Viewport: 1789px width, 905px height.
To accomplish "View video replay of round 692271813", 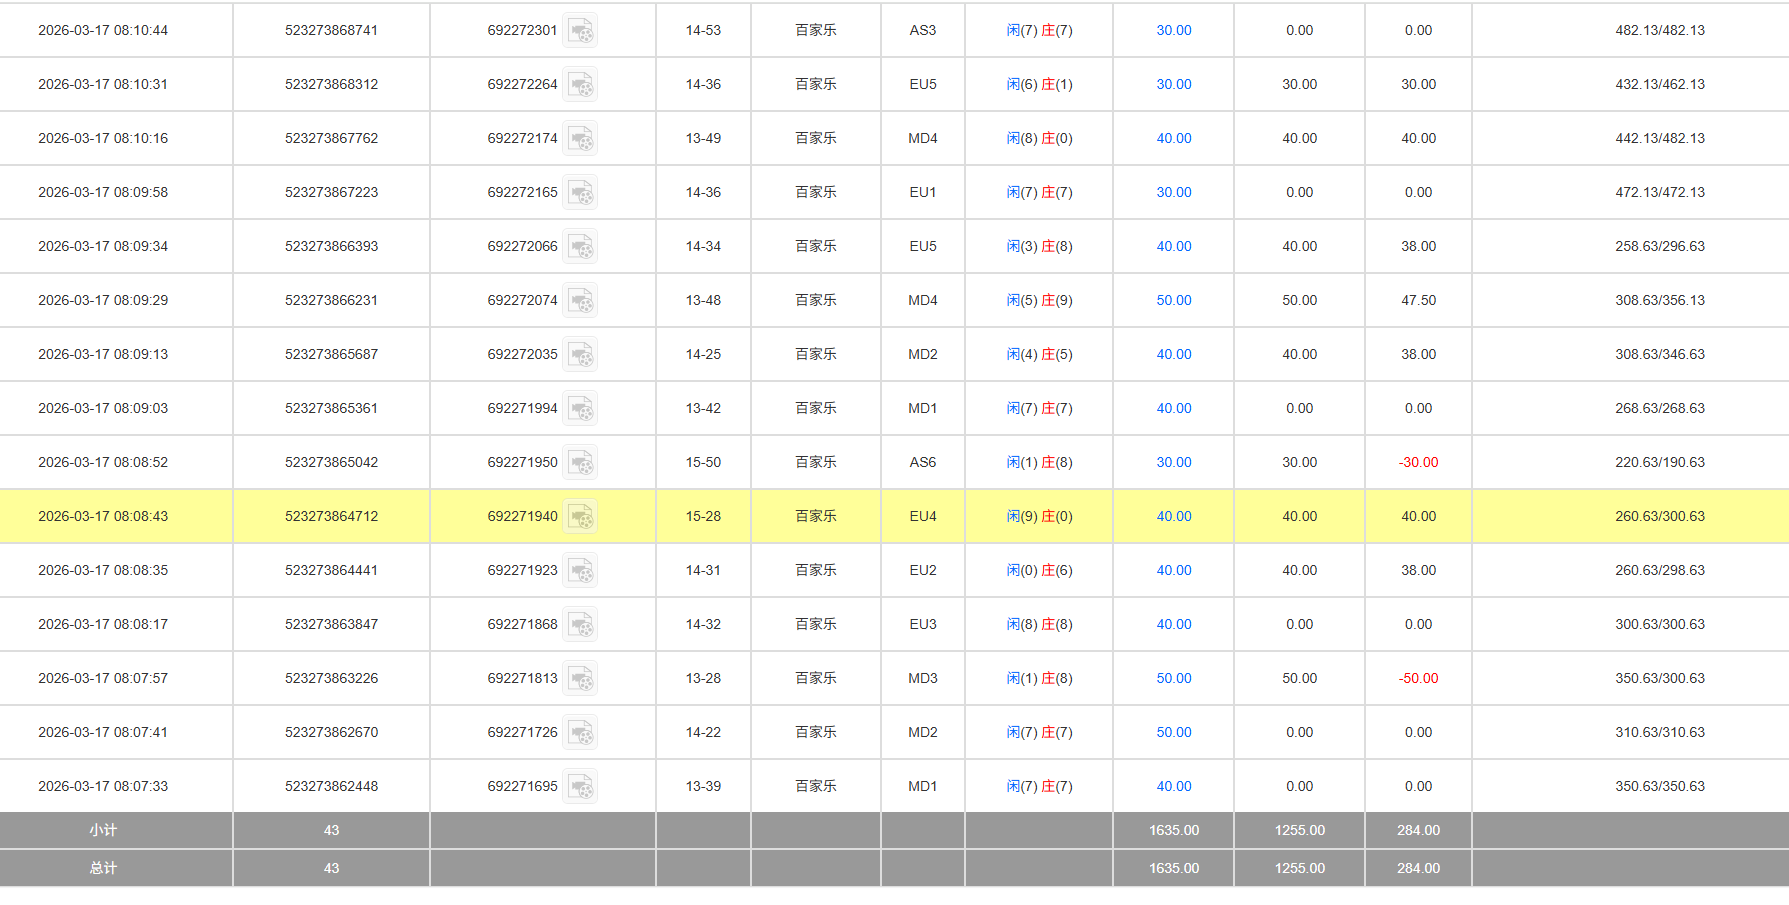I will tap(580, 679).
